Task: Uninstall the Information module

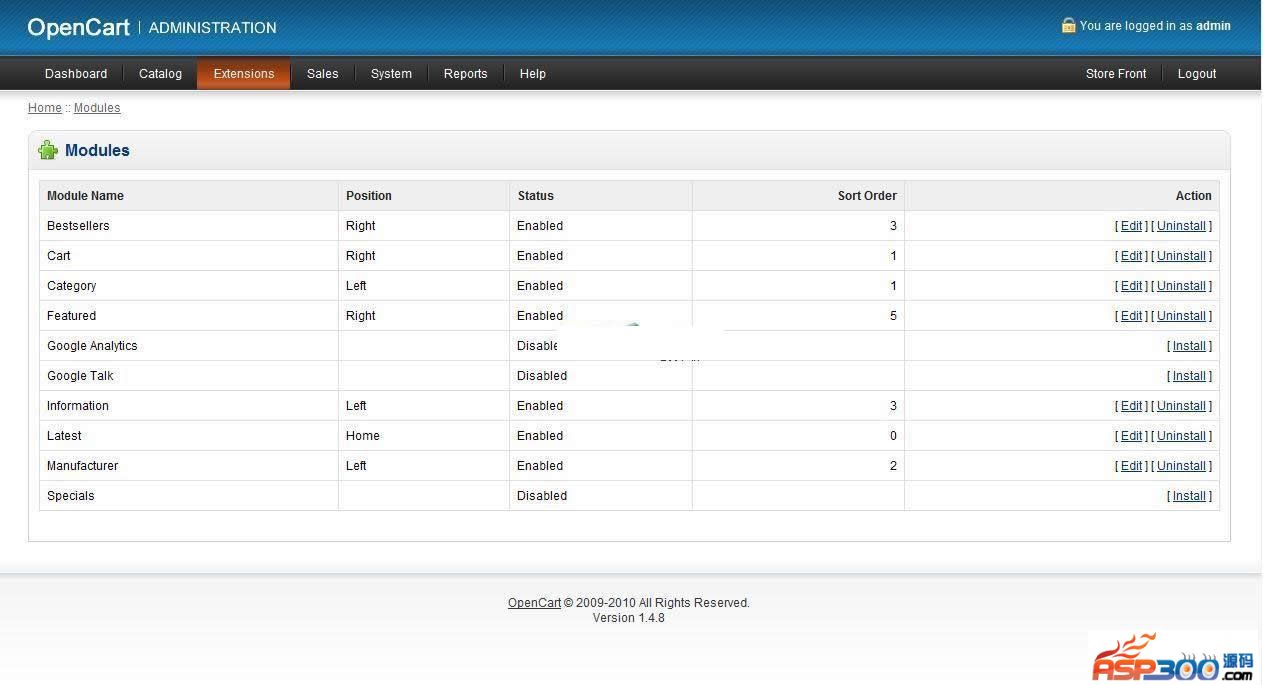Action: (1181, 406)
